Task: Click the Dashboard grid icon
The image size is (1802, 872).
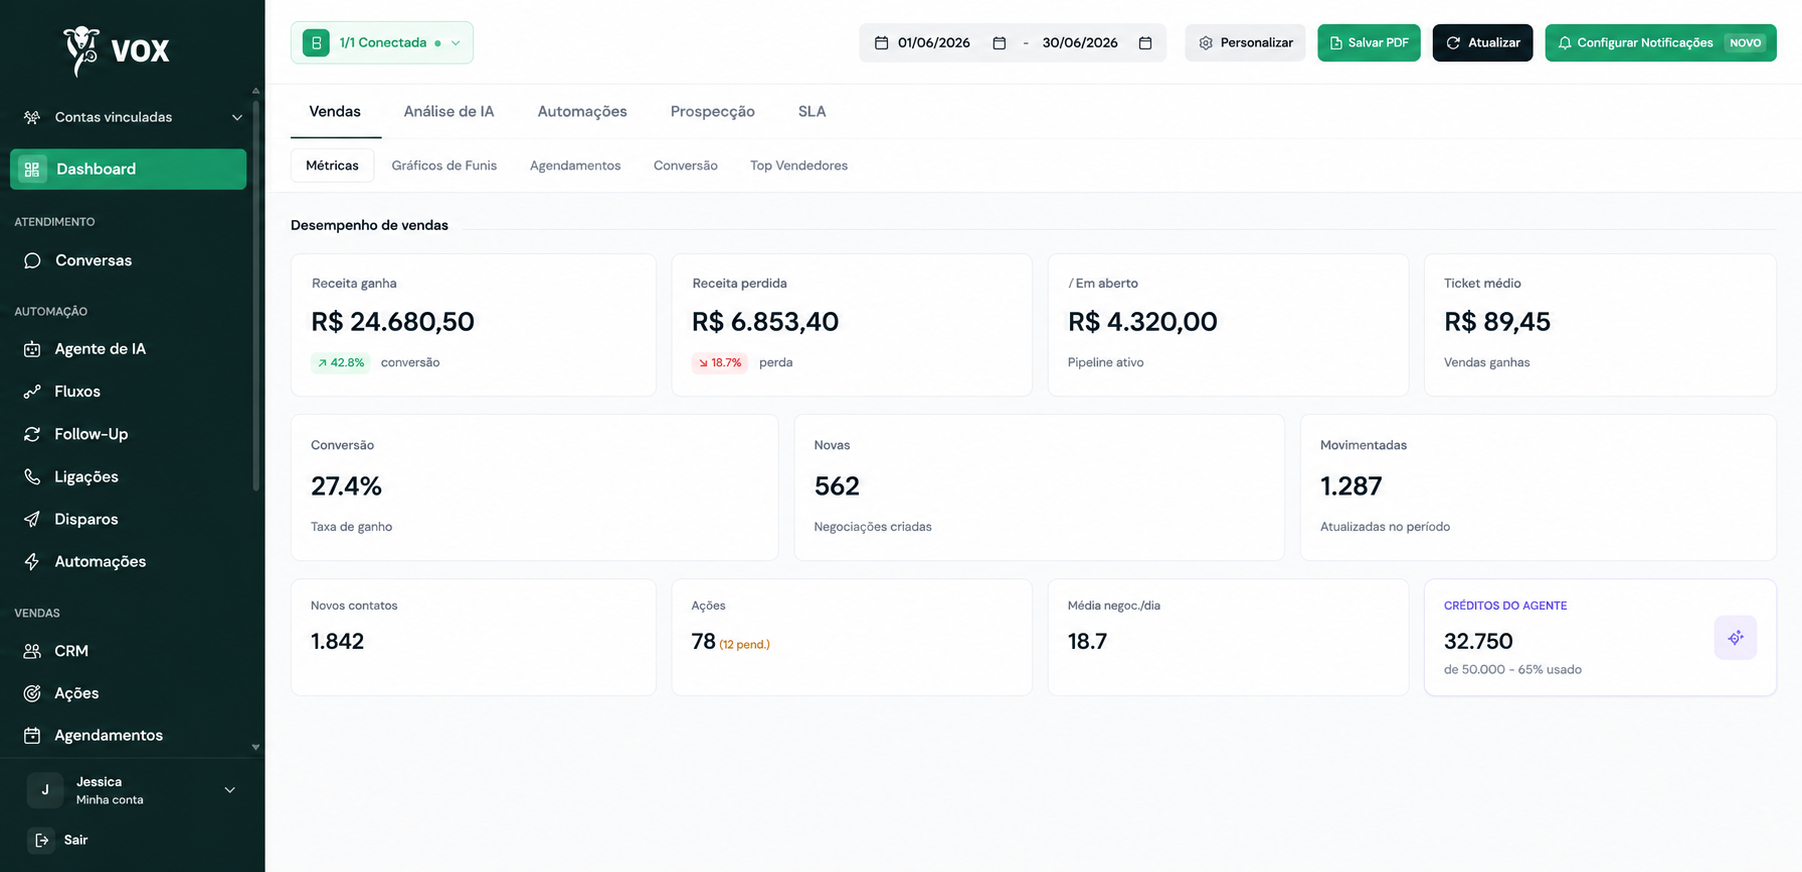Action: tap(32, 169)
